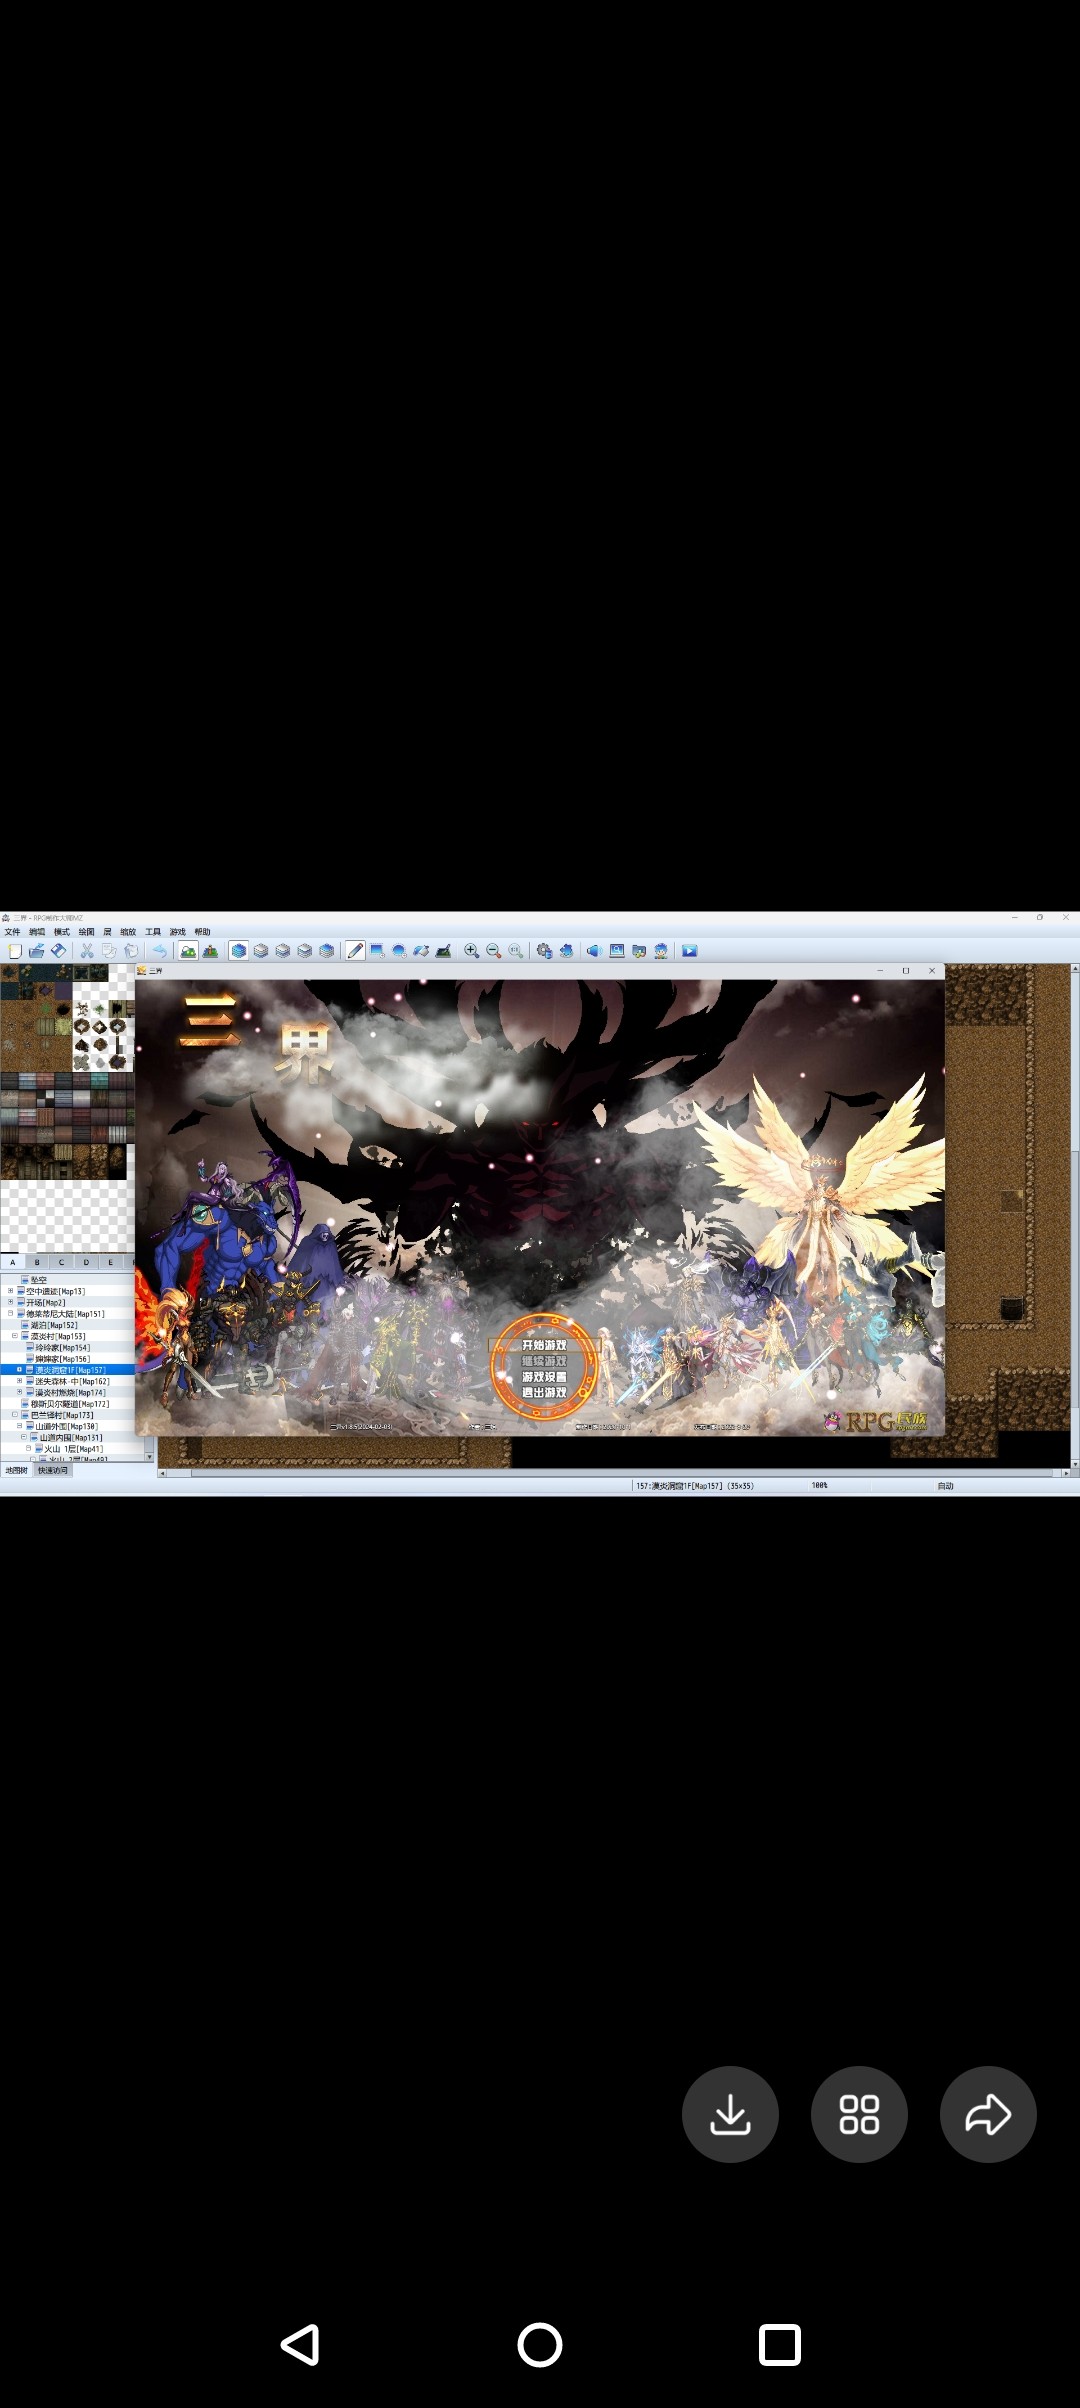Switch to Map edit mode icon
Image resolution: width=1080 pixels, height=2408 pixels.
188,951
